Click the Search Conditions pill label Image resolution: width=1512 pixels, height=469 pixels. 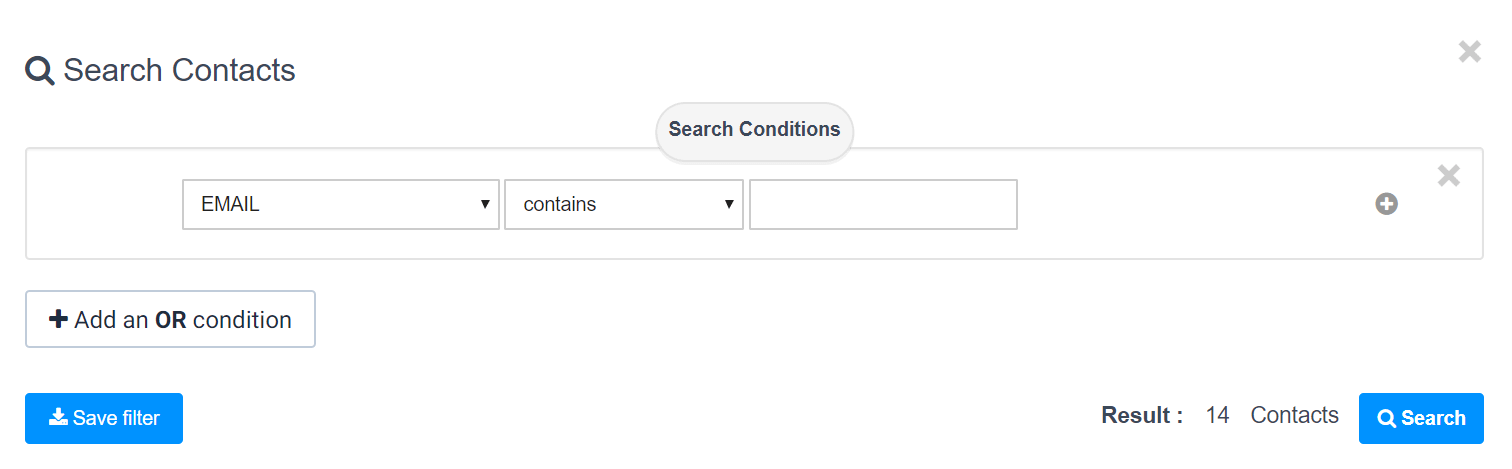coord(754,130)
